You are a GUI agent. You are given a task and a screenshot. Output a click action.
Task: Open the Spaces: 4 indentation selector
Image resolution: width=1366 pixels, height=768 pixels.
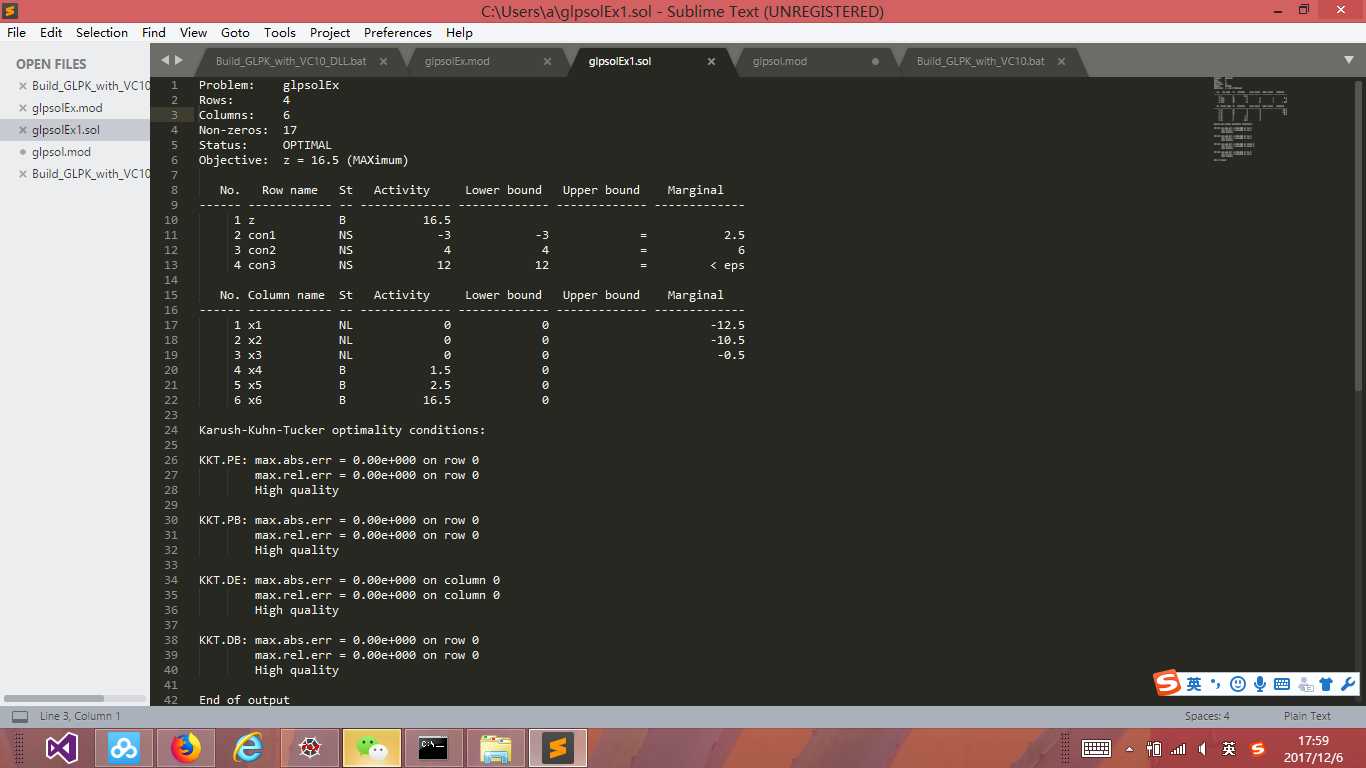(1207, 716)
